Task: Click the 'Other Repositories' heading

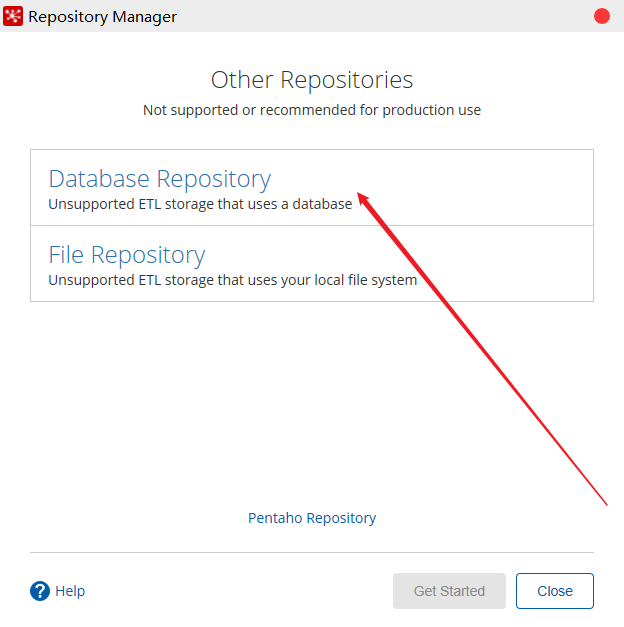Action: coord(312,80)
